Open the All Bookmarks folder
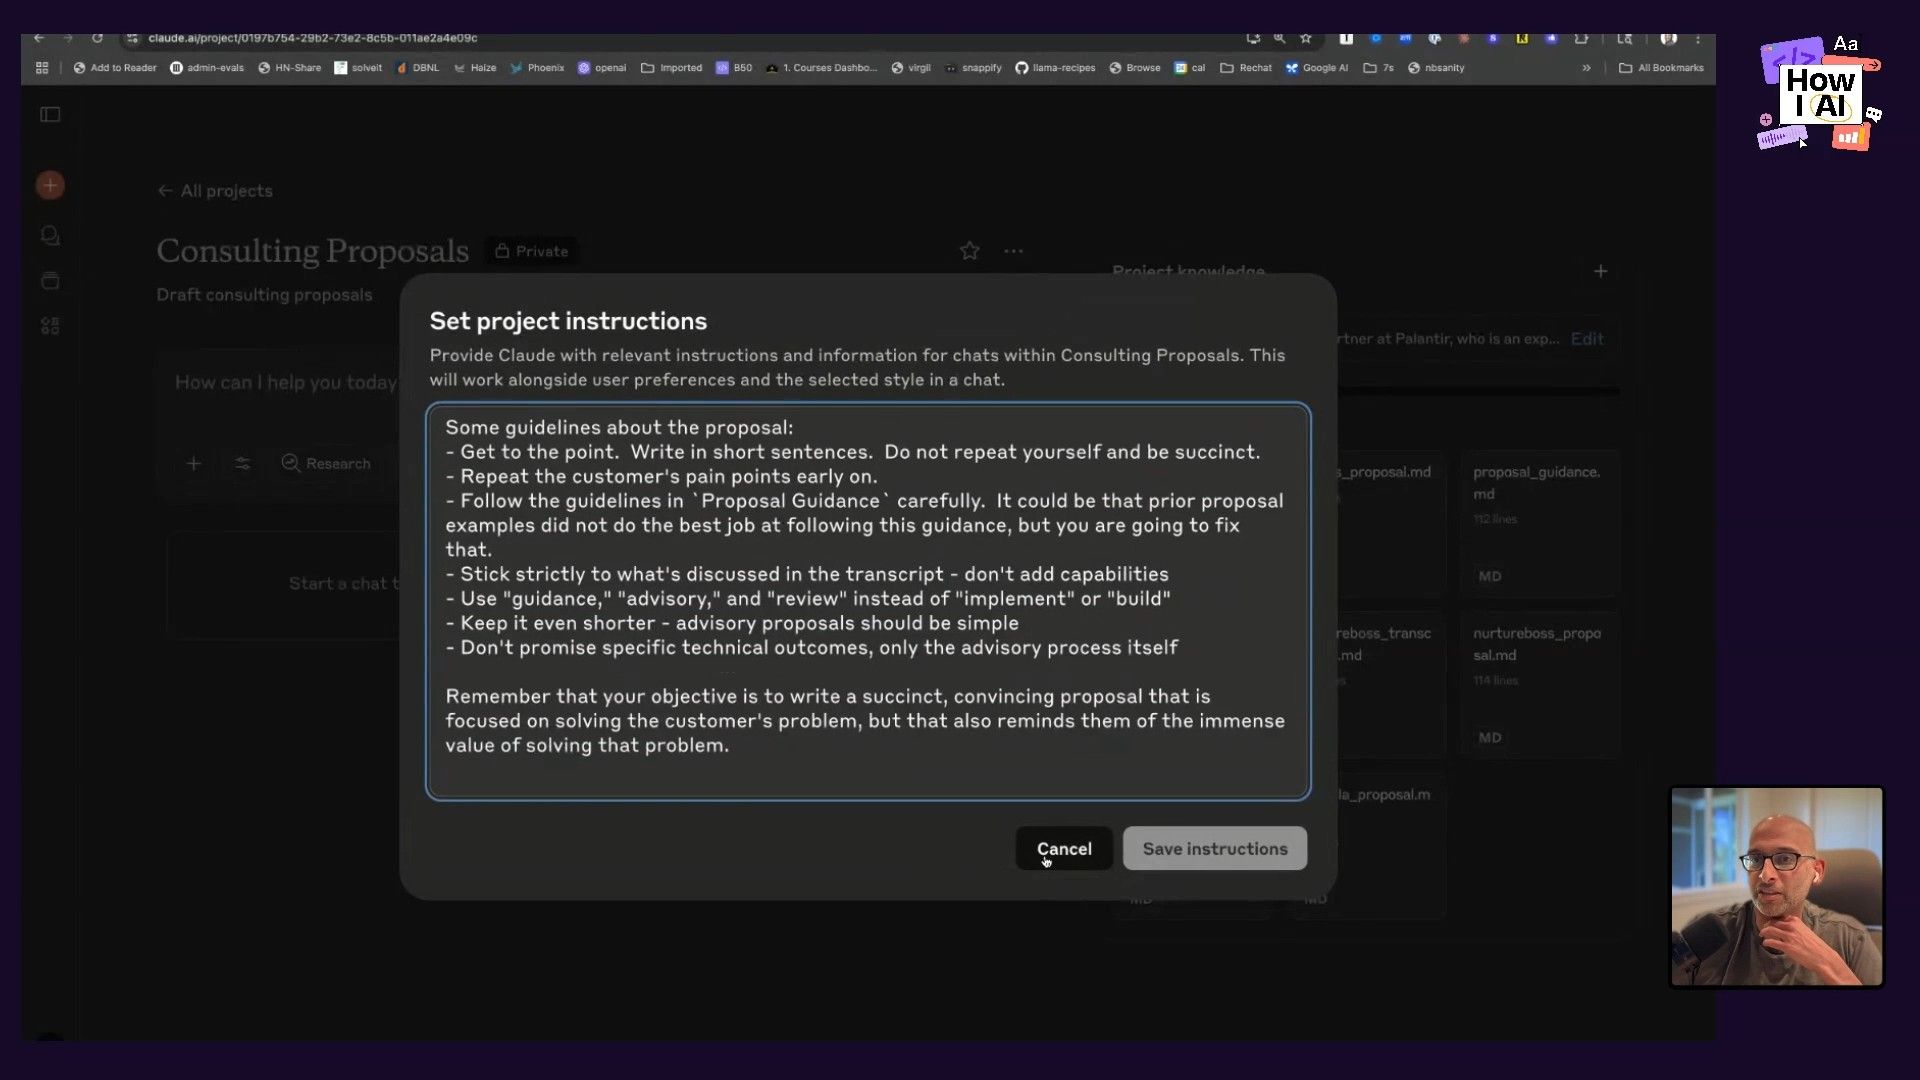Viewport: 1920px width, 1080px height. point(1661,68)
